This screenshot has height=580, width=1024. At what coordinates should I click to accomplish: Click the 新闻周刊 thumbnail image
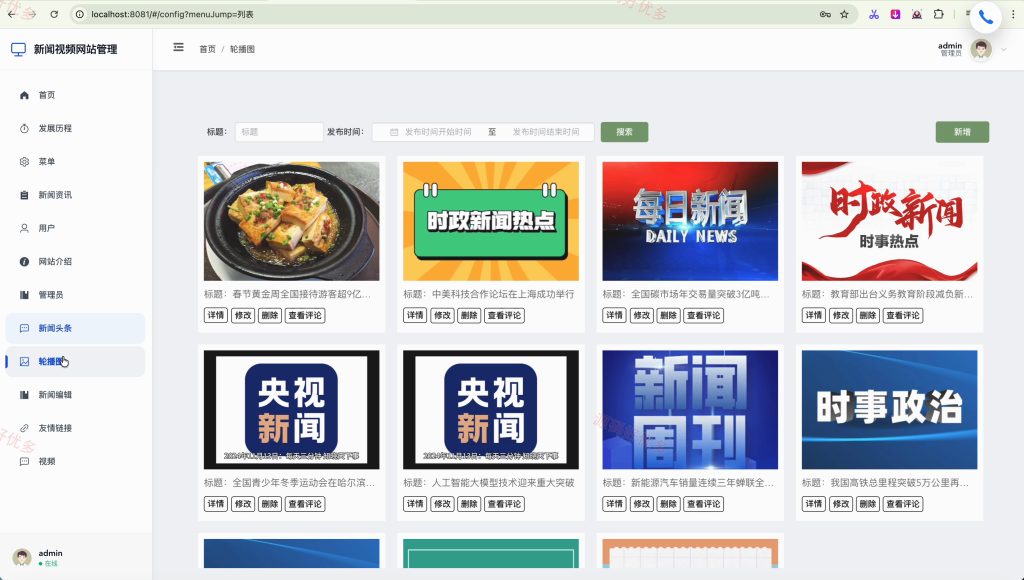click(690, 410)
